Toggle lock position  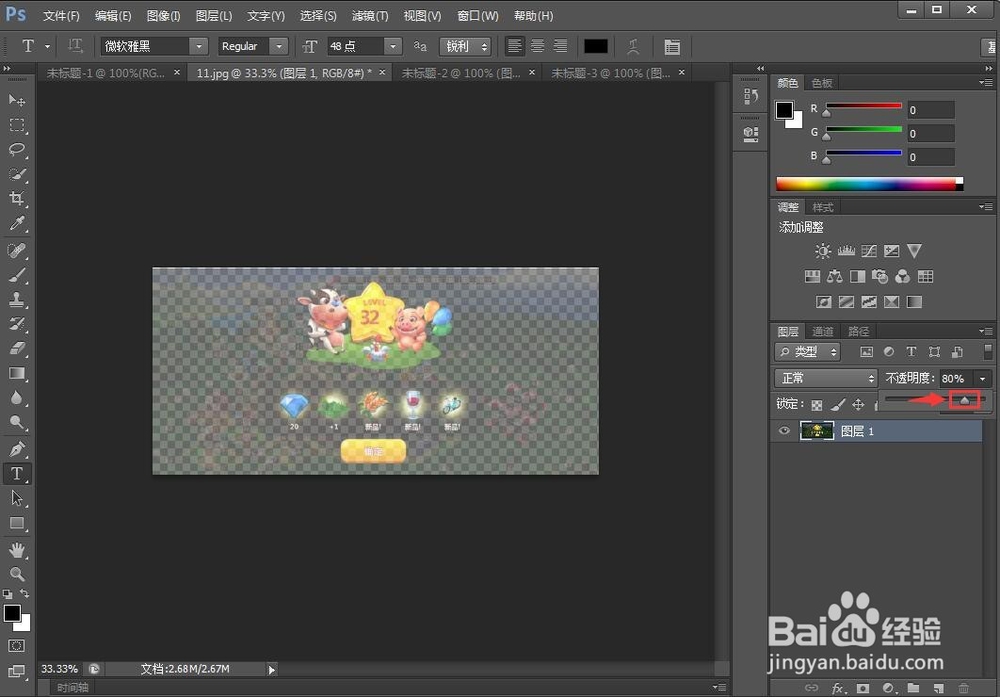tap(858, 404)
